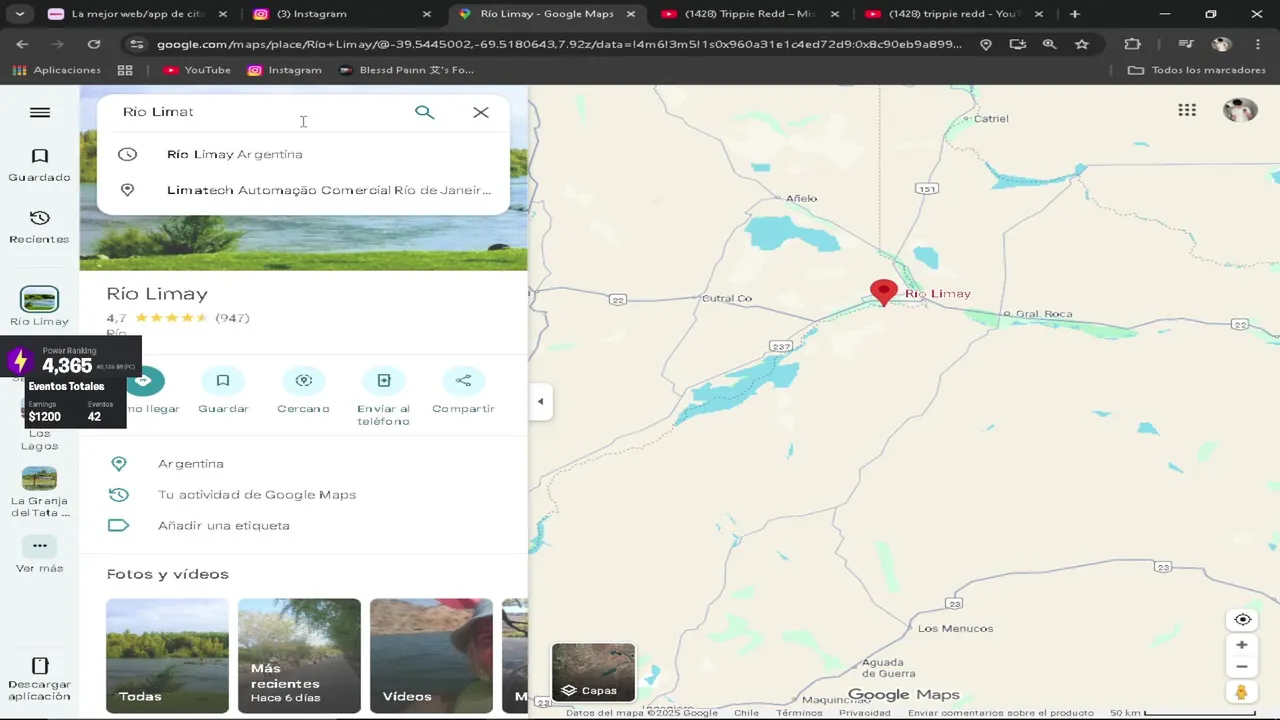Switch to the trippie redd - YouTube tab
Screen dimensions: 1280x720
(x=953, y=14)
